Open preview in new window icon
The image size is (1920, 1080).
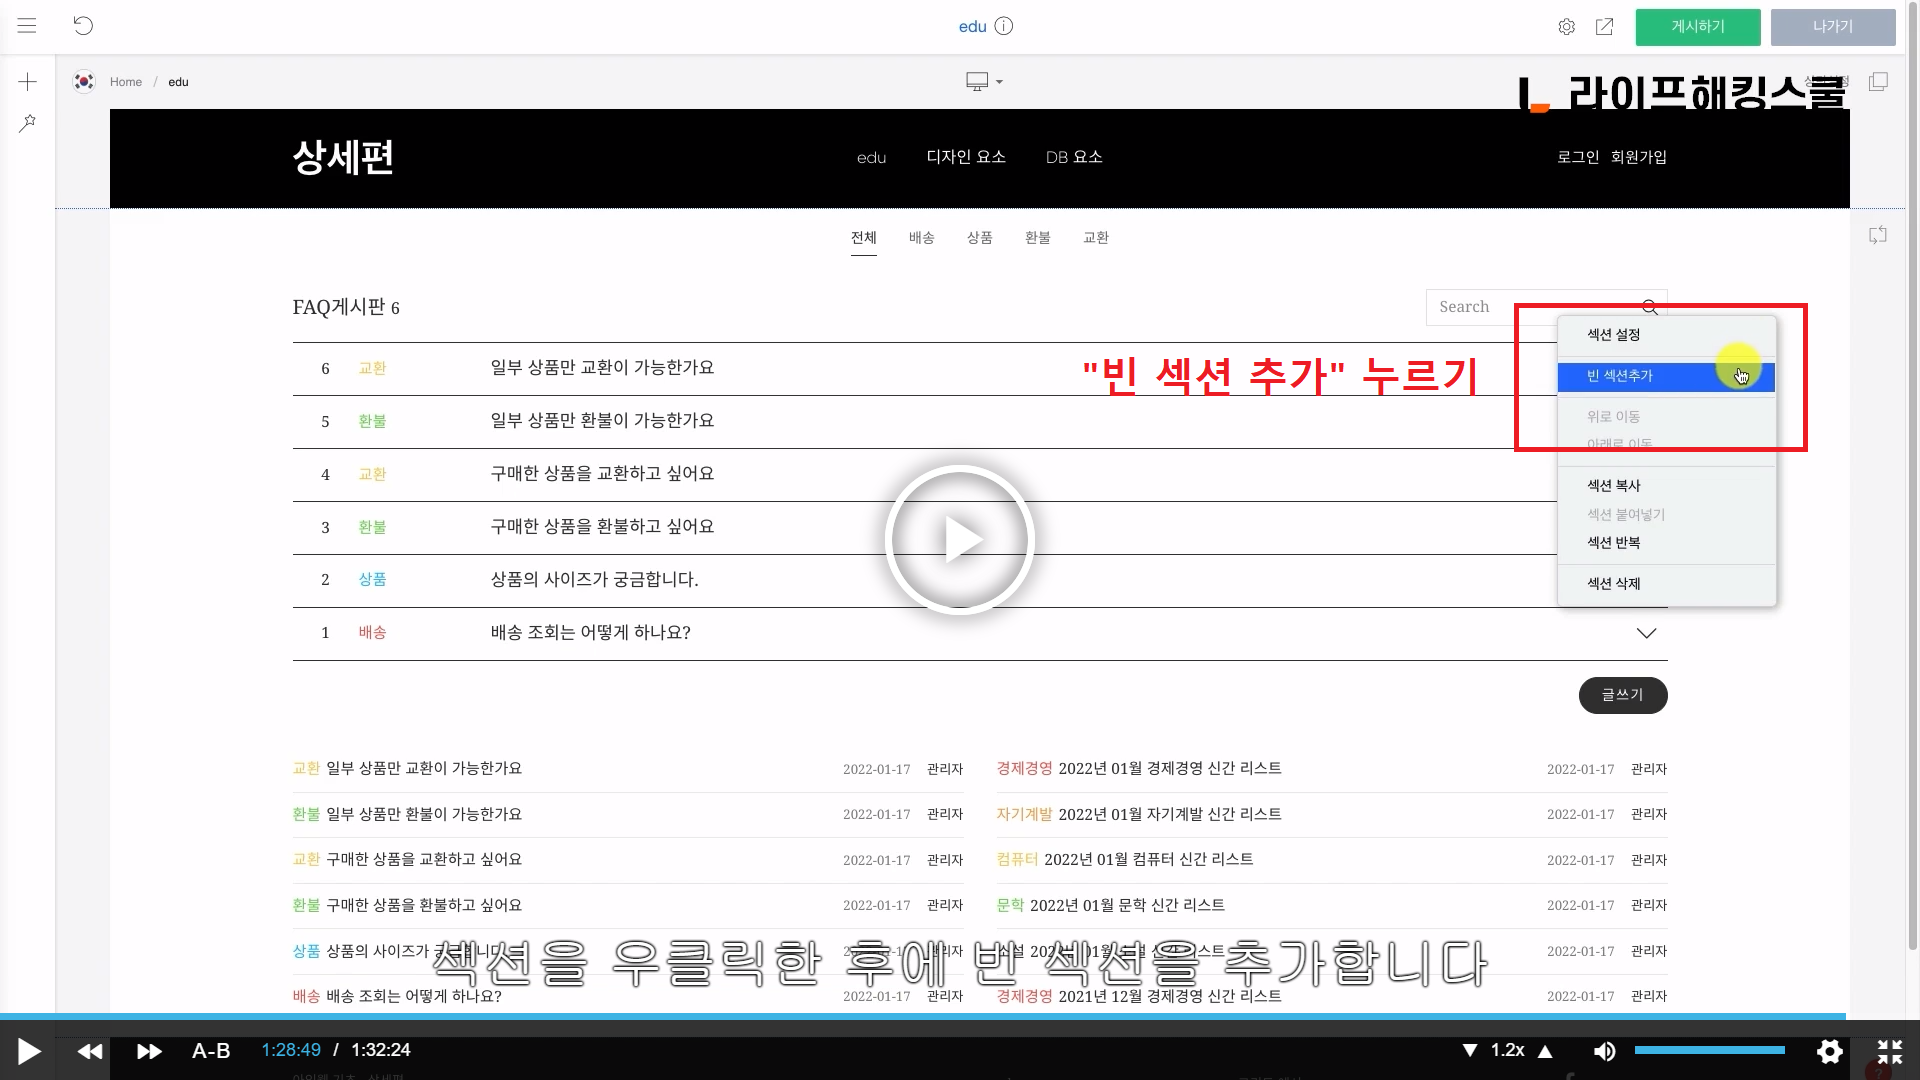tap(1605, 27)
